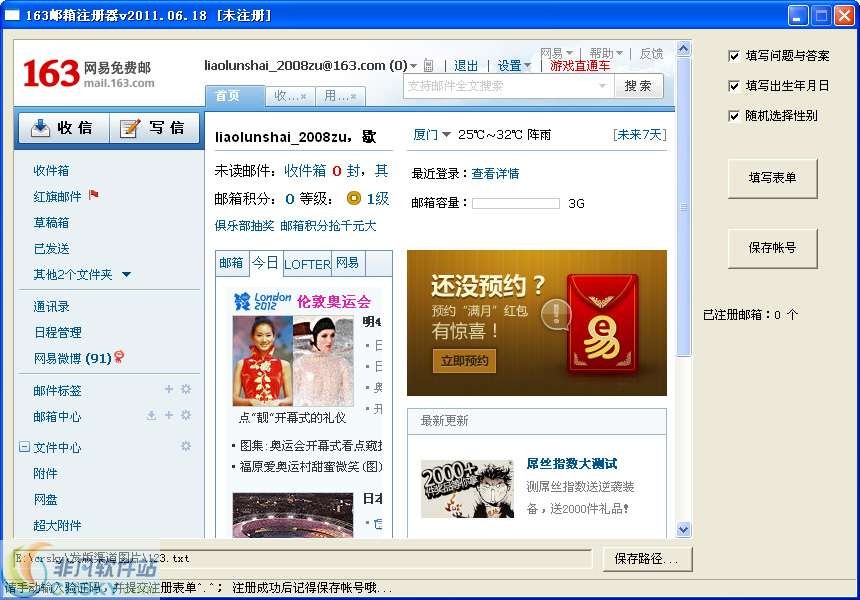Open 网易微博 (91) link

pyautogui.click(x=72, y=358)
